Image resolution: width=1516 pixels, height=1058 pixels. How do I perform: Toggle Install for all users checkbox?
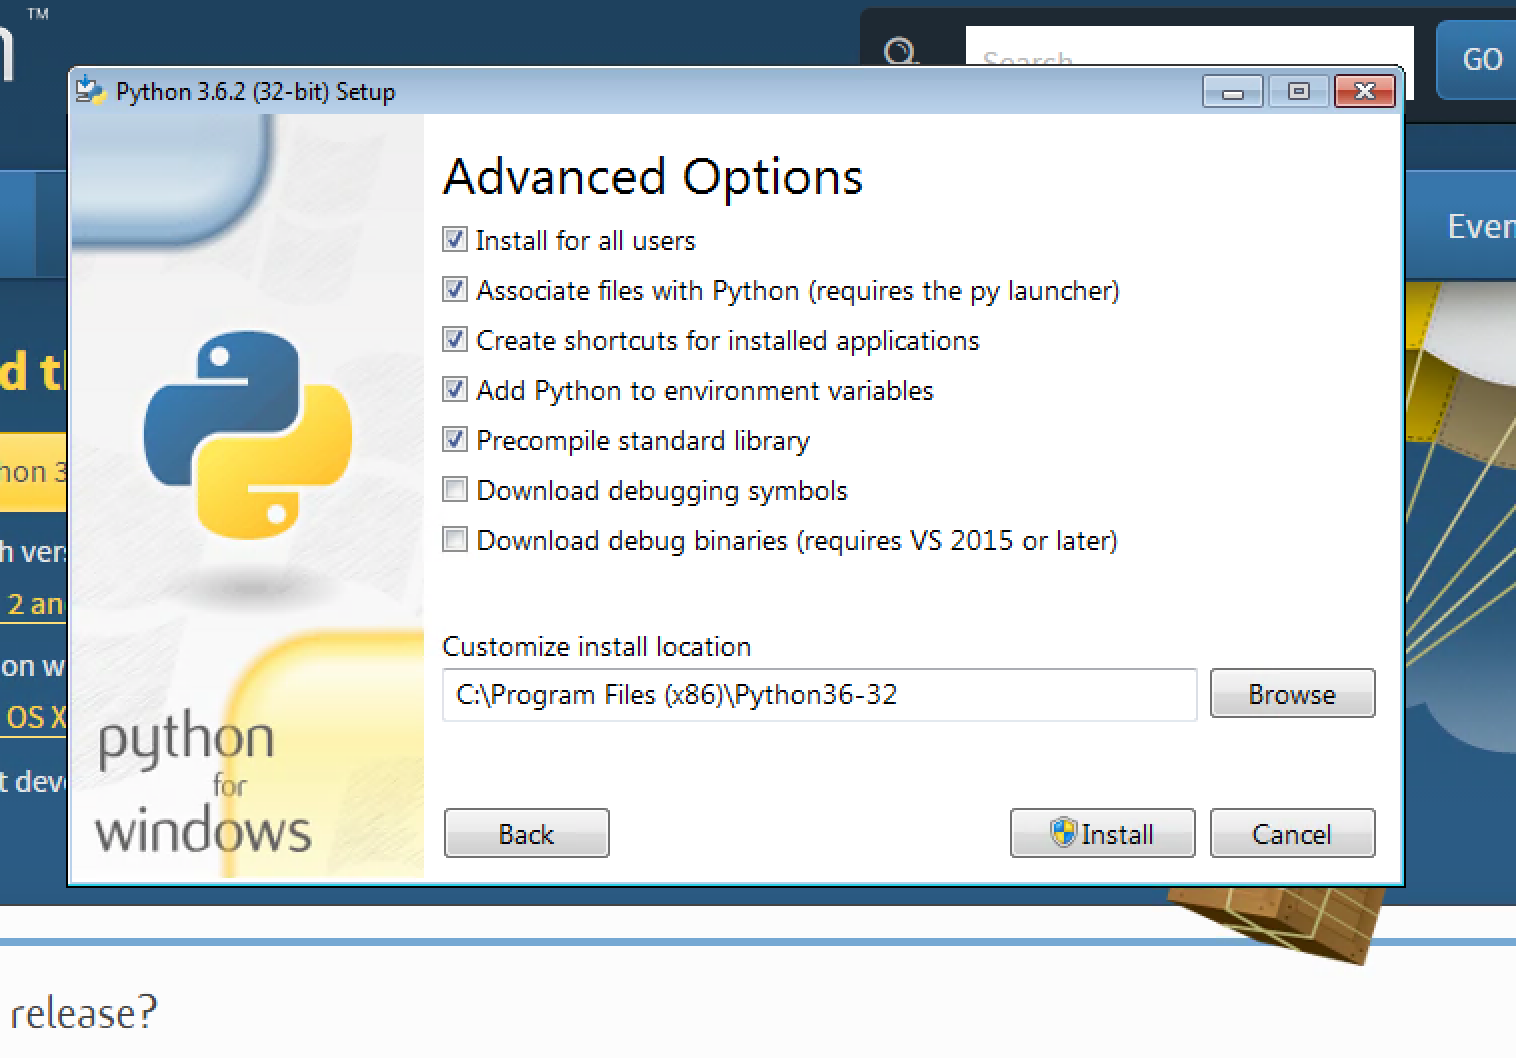pyautogui.click(x=455, y=240)
